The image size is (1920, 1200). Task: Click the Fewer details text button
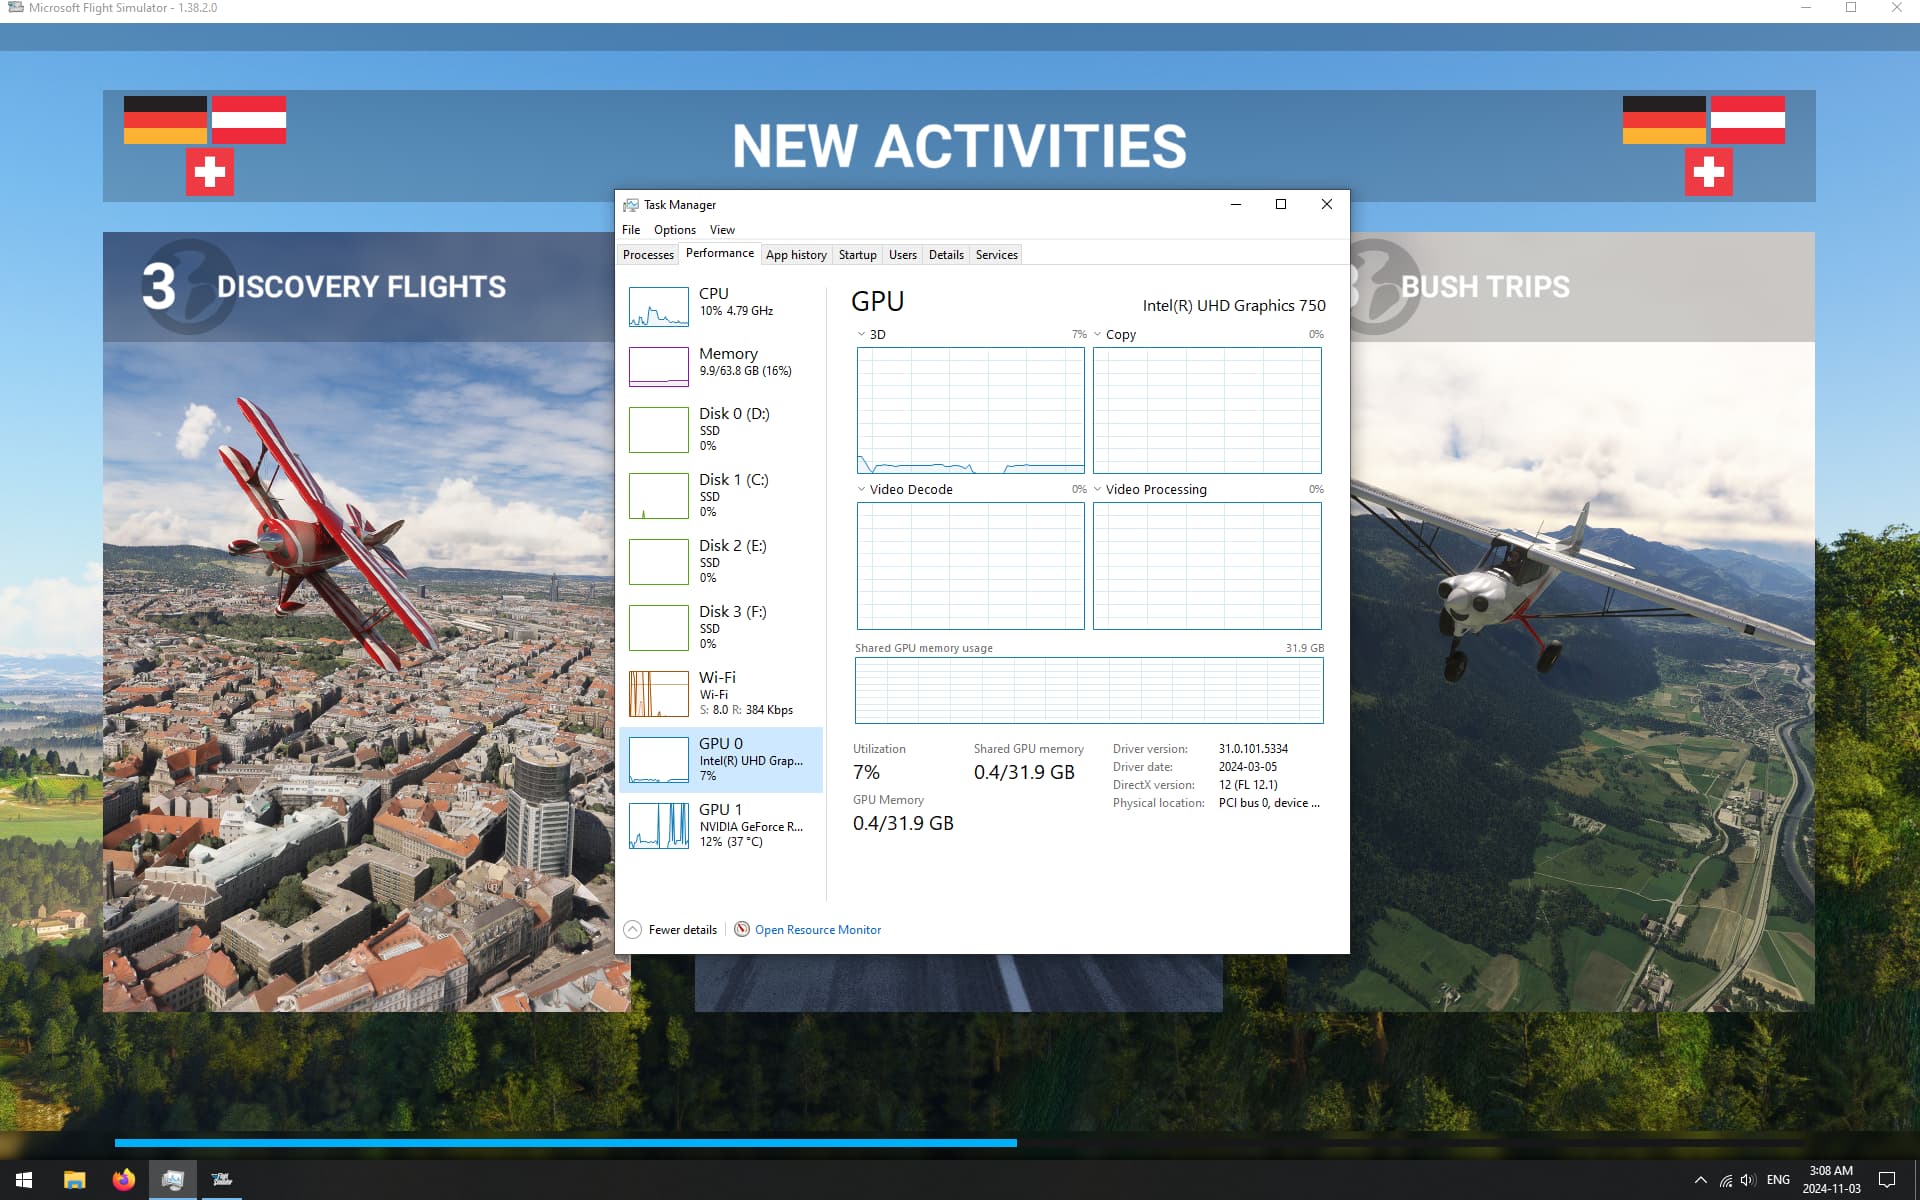click(x=682, y=930)
